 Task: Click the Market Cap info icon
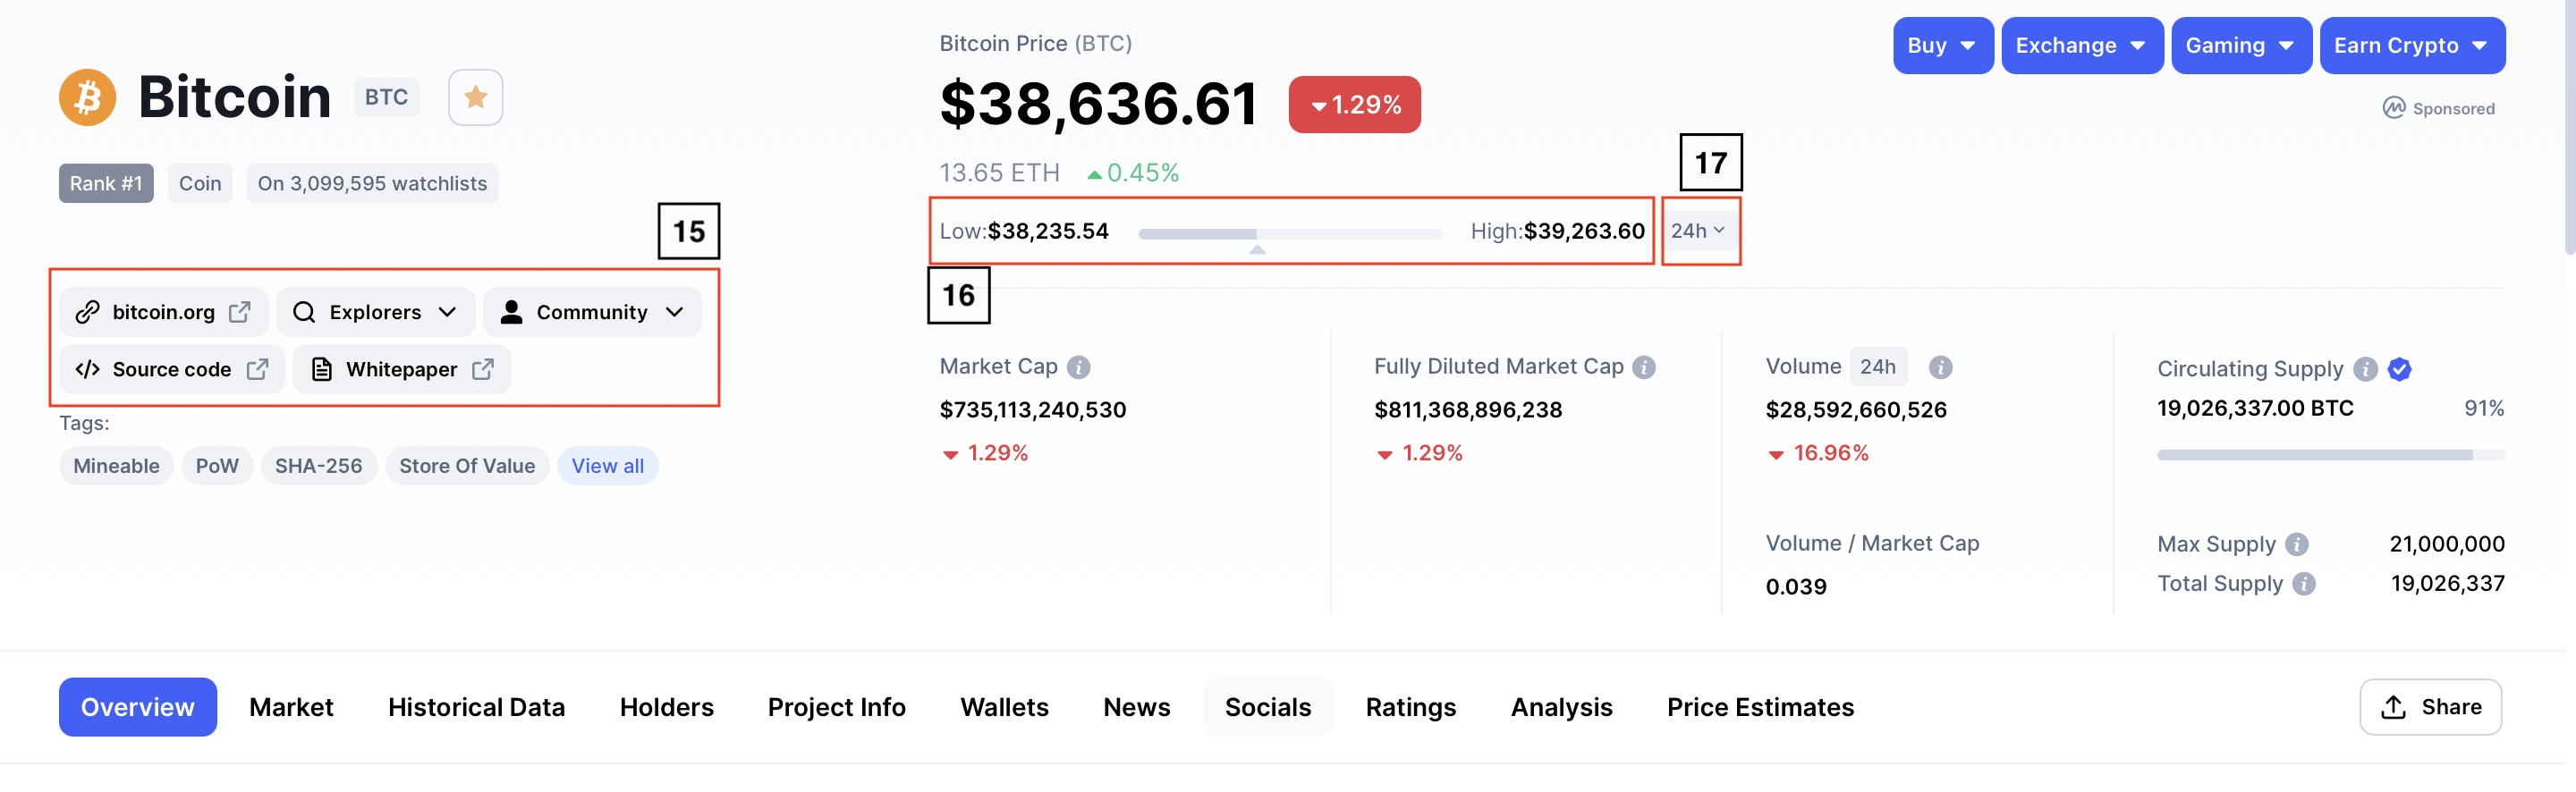1078,367
